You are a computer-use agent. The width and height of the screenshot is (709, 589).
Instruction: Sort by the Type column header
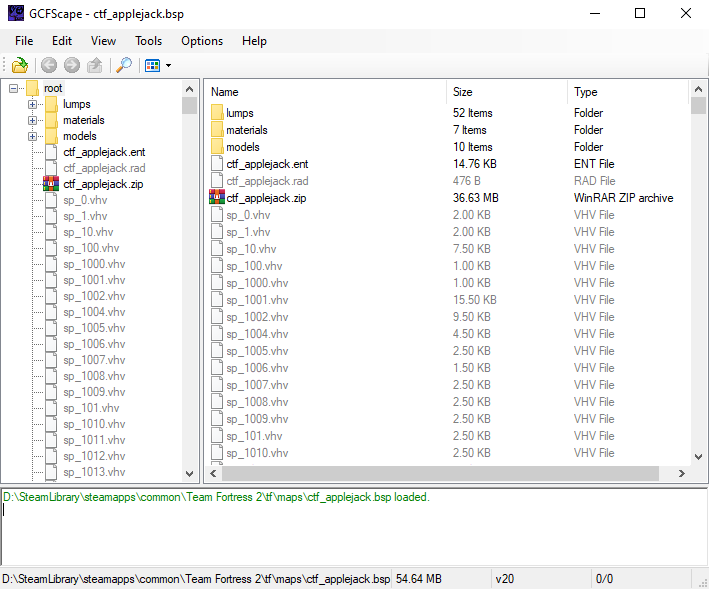pyautogui.click(x=628, y=92)
